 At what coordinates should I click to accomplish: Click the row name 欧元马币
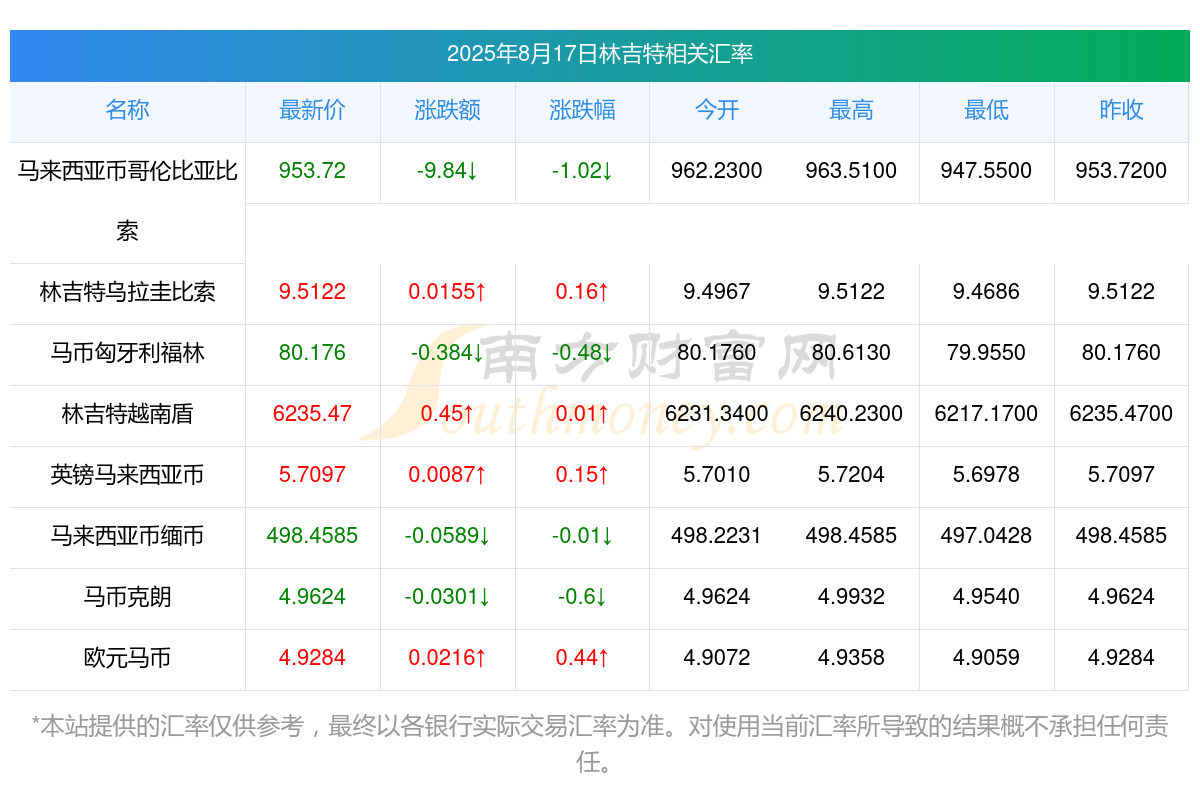127,658
